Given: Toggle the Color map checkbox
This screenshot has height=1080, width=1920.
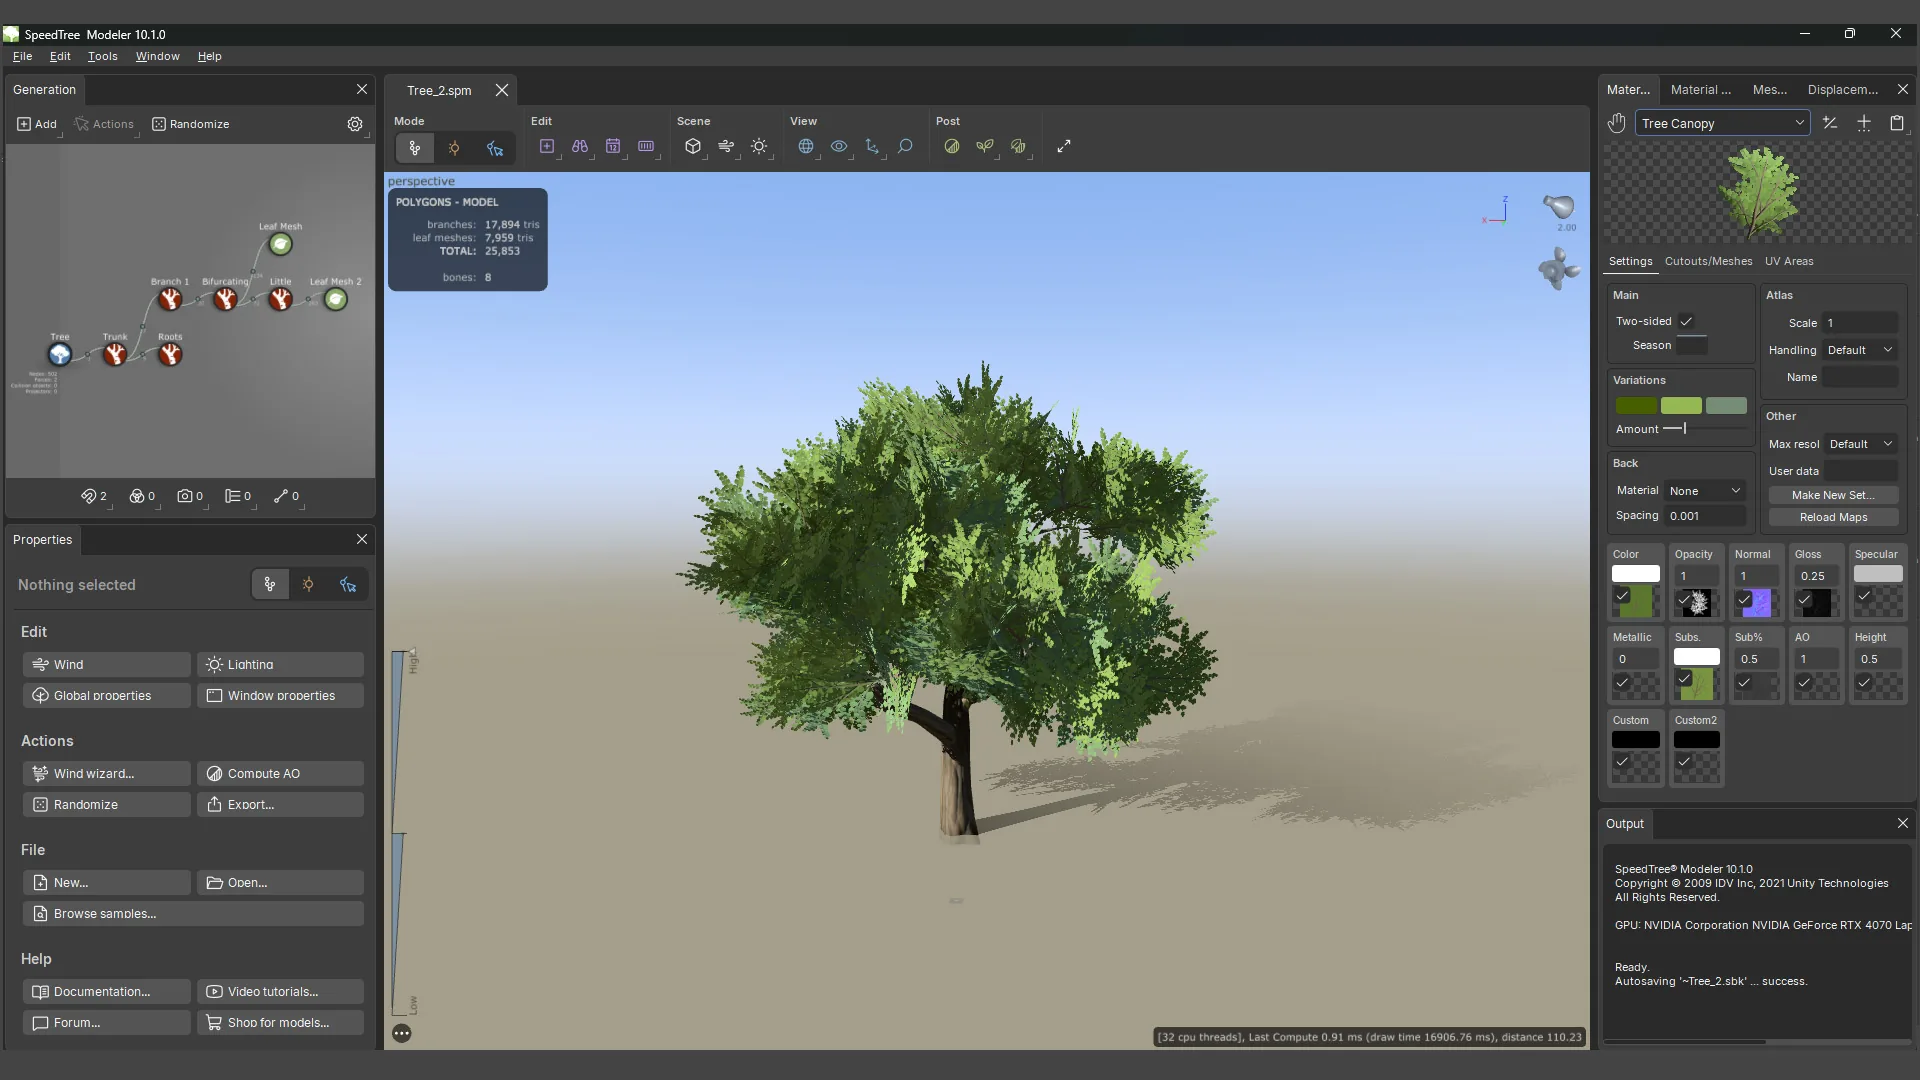Looking at the screenshot, I should (1622, 596).
